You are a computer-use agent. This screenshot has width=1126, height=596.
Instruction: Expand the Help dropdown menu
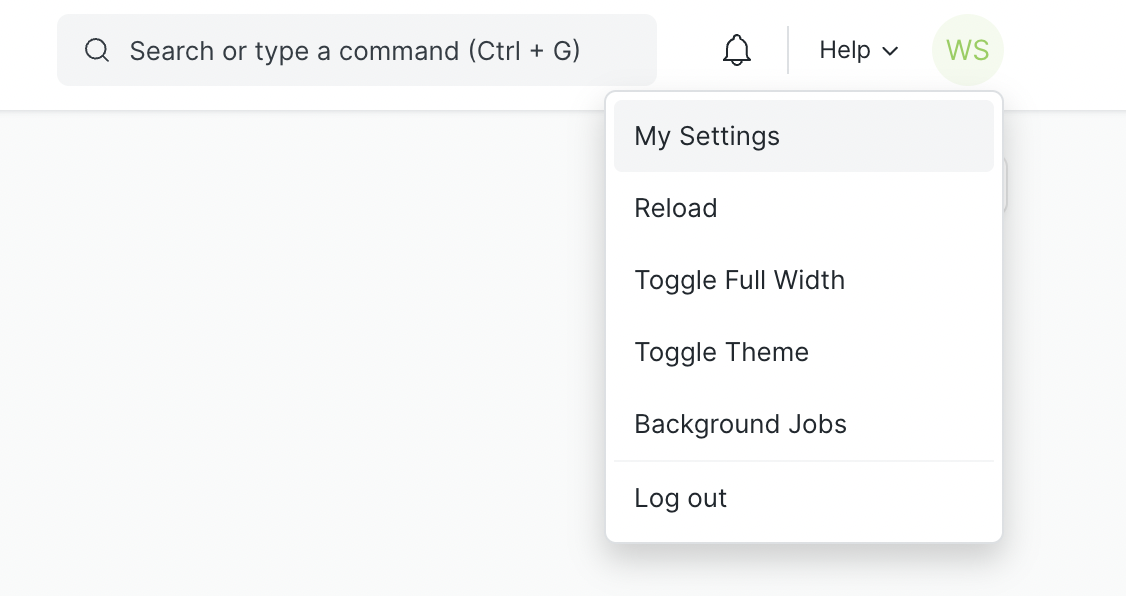[x=859, y=50]
